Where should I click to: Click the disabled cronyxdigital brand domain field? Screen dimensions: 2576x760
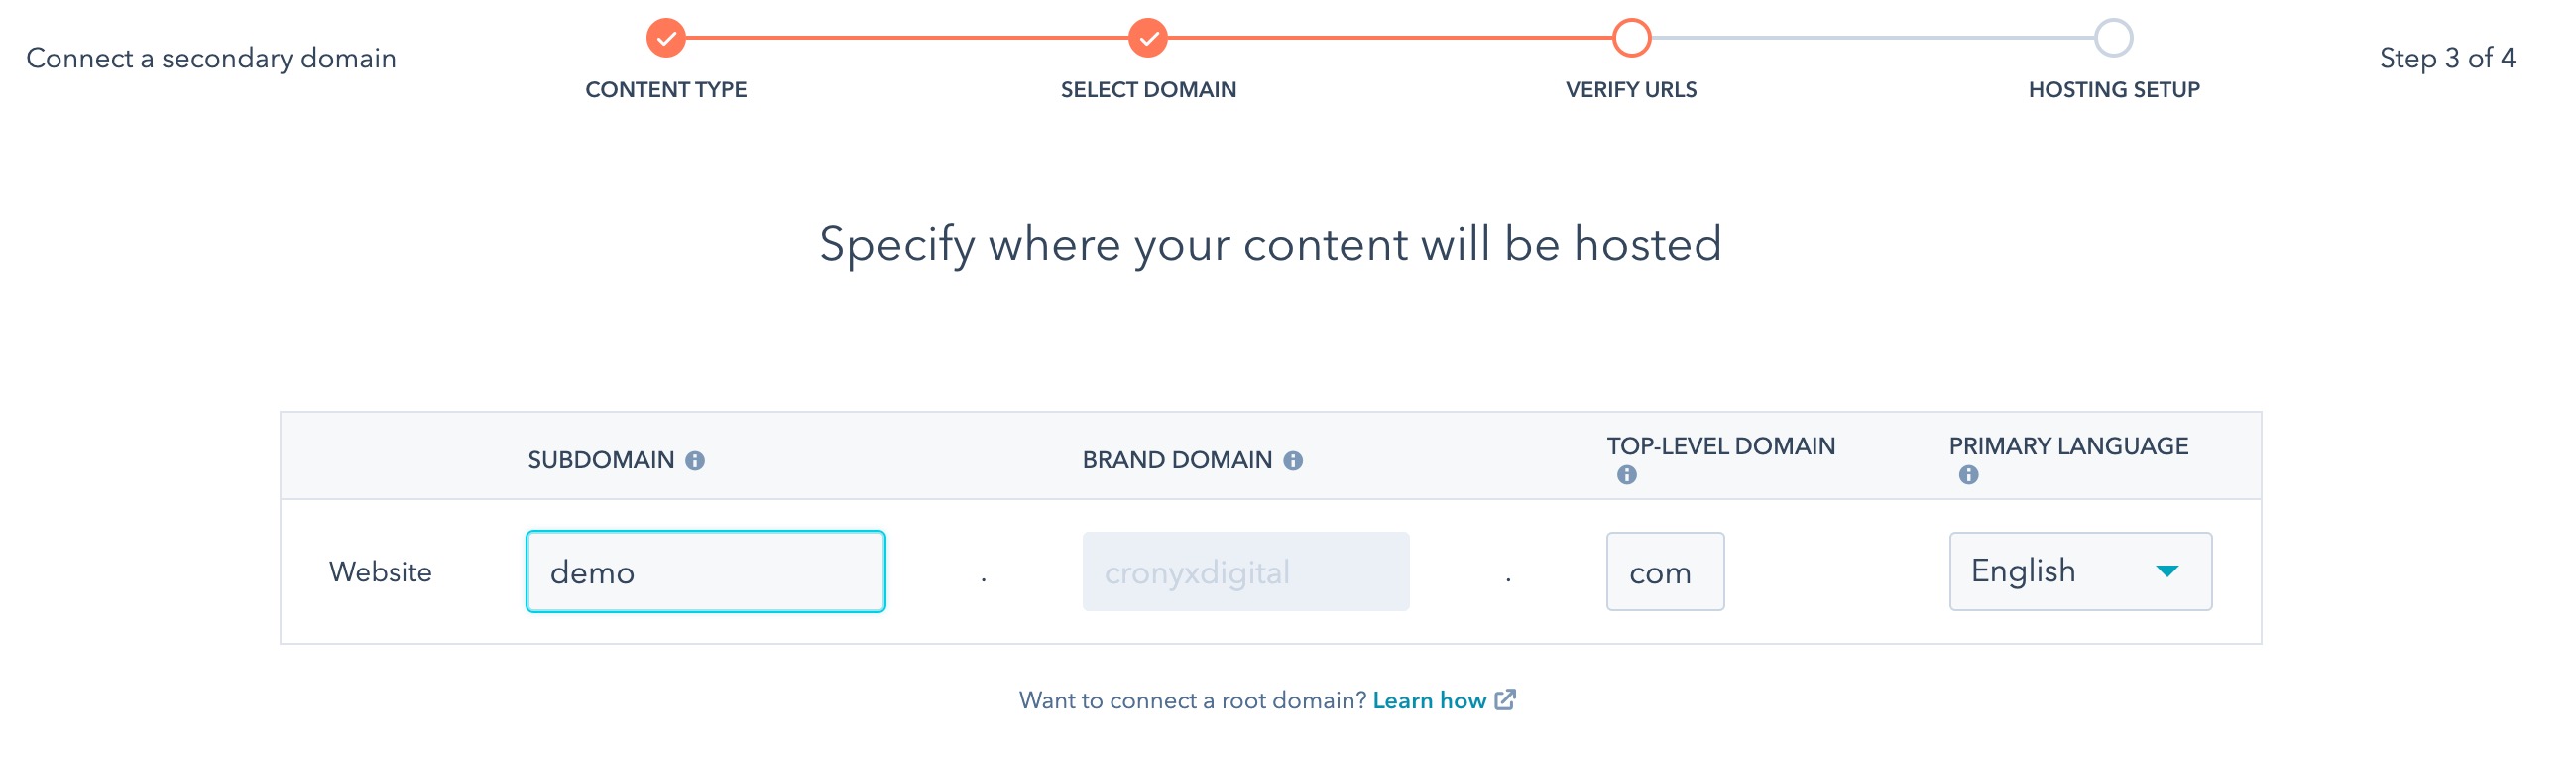(x=1245, y=572)
